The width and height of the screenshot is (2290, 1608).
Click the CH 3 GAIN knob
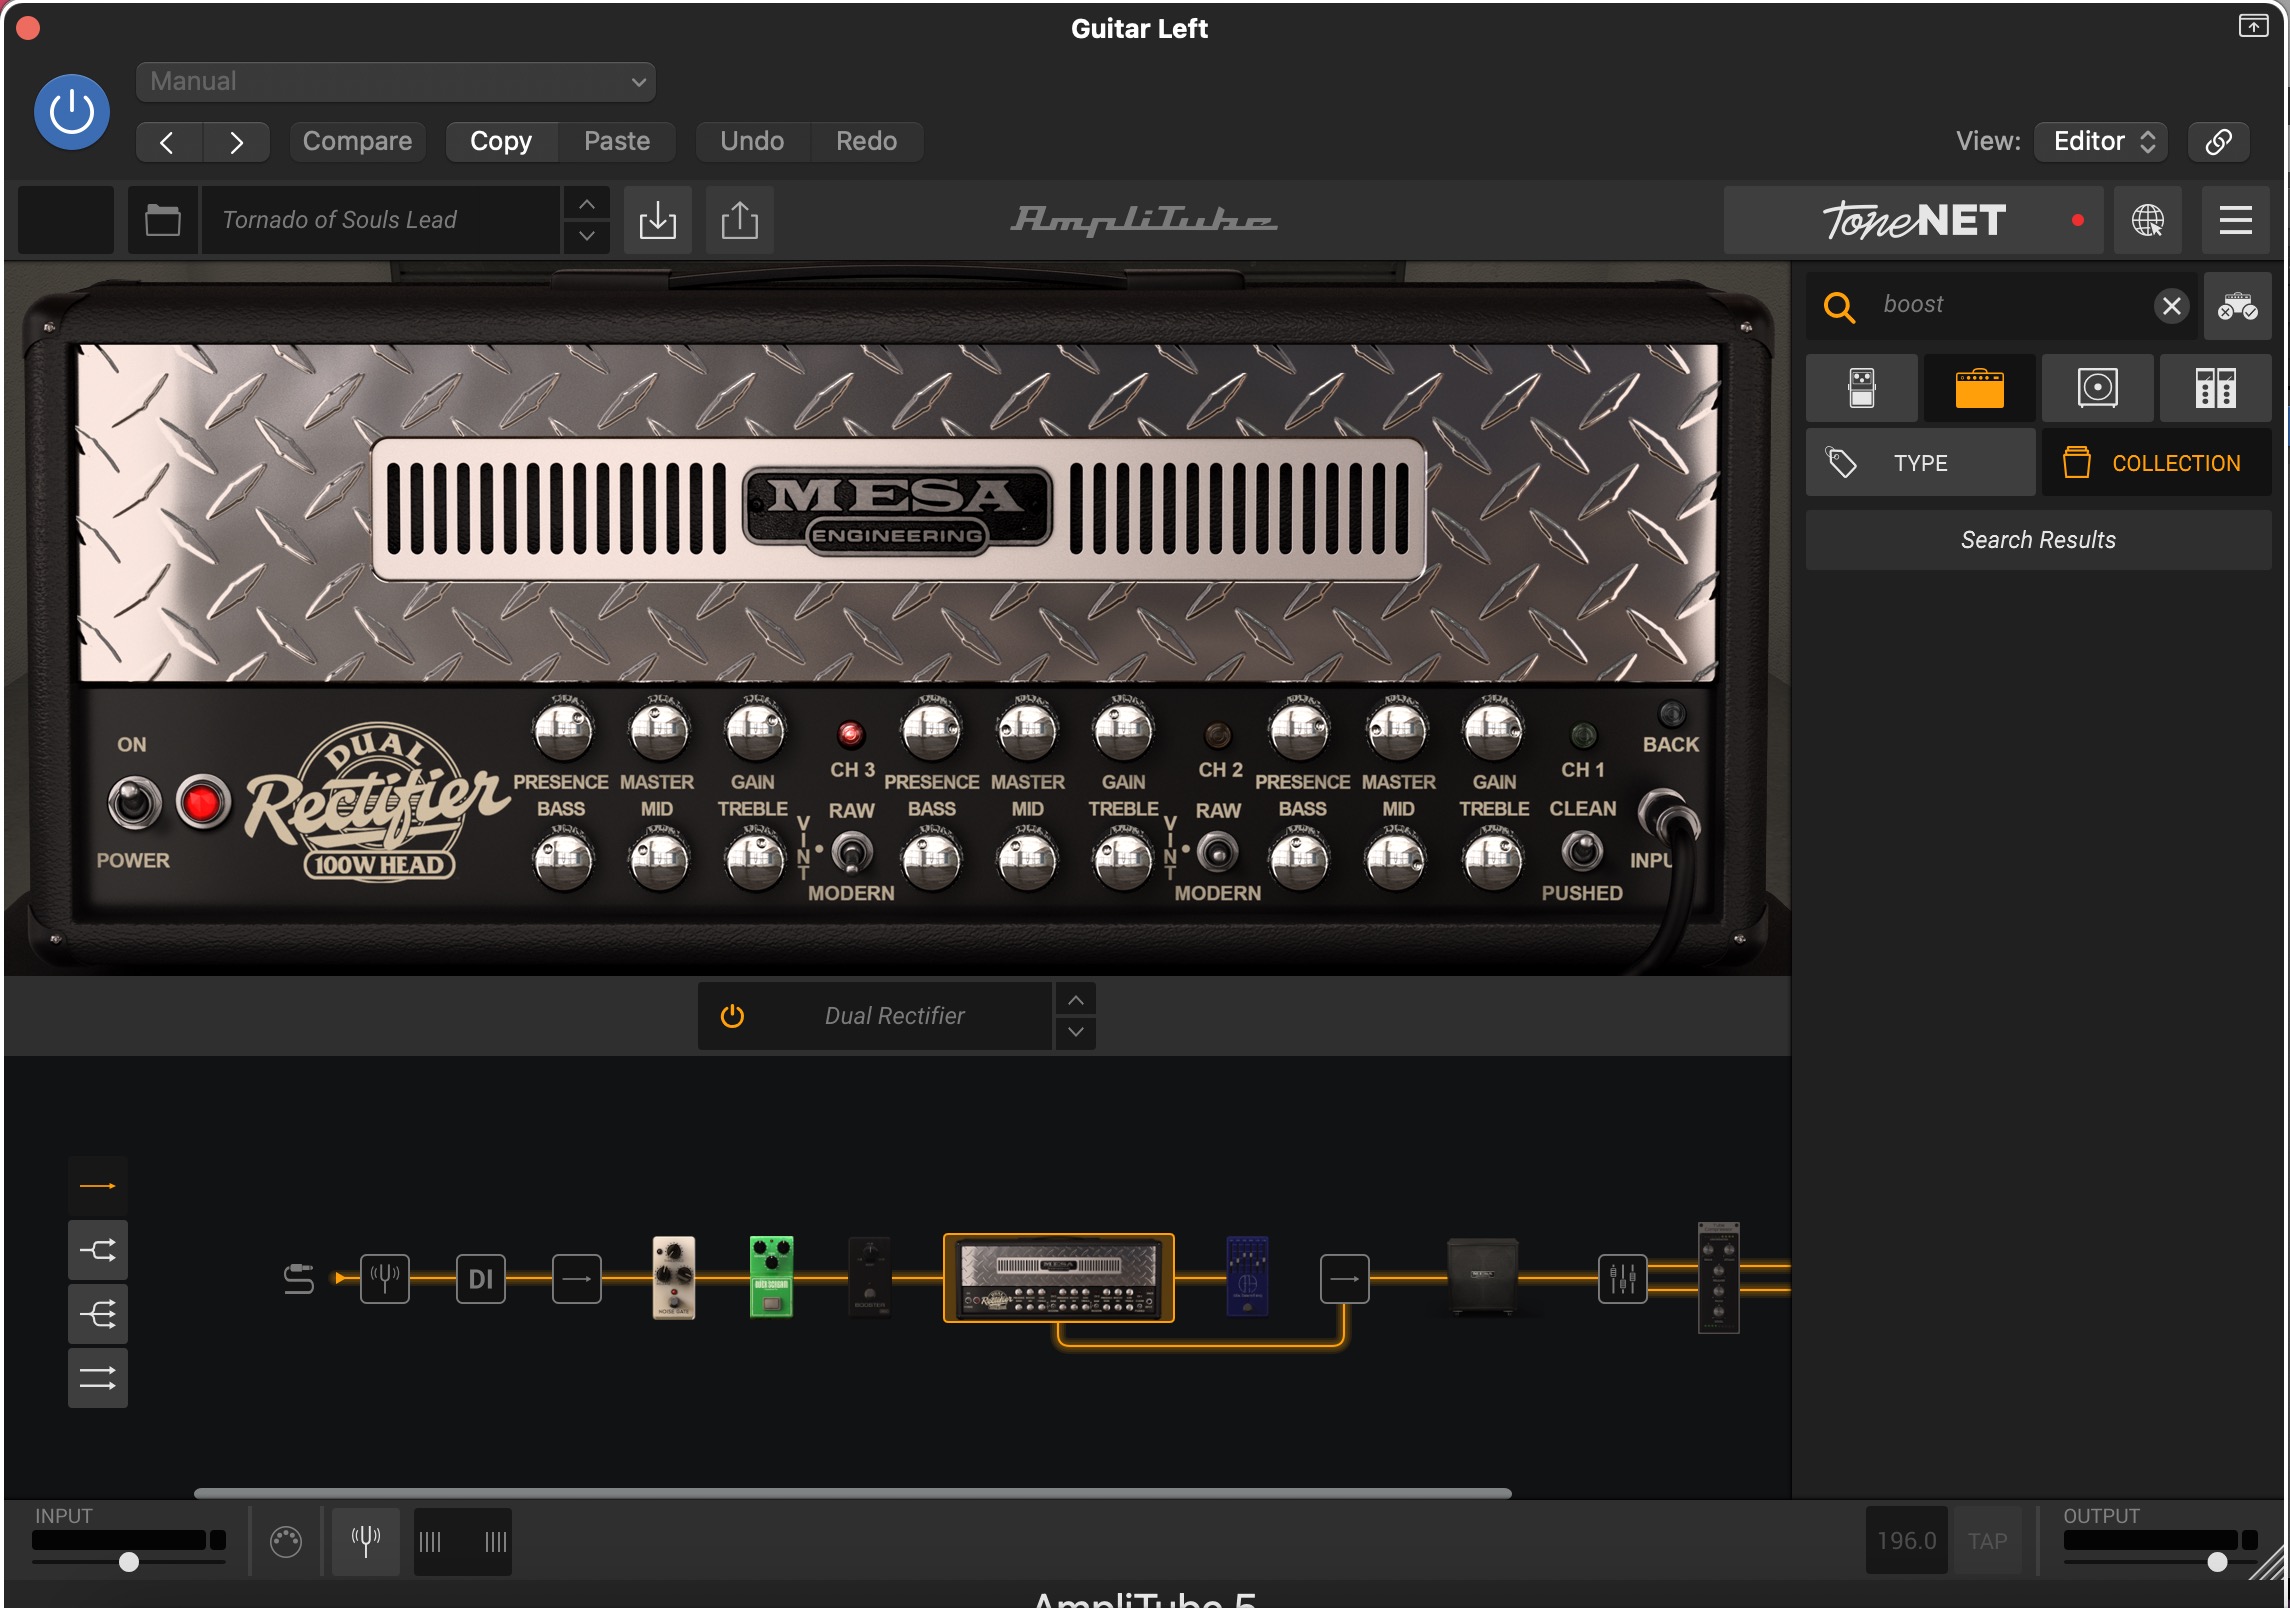755,730
